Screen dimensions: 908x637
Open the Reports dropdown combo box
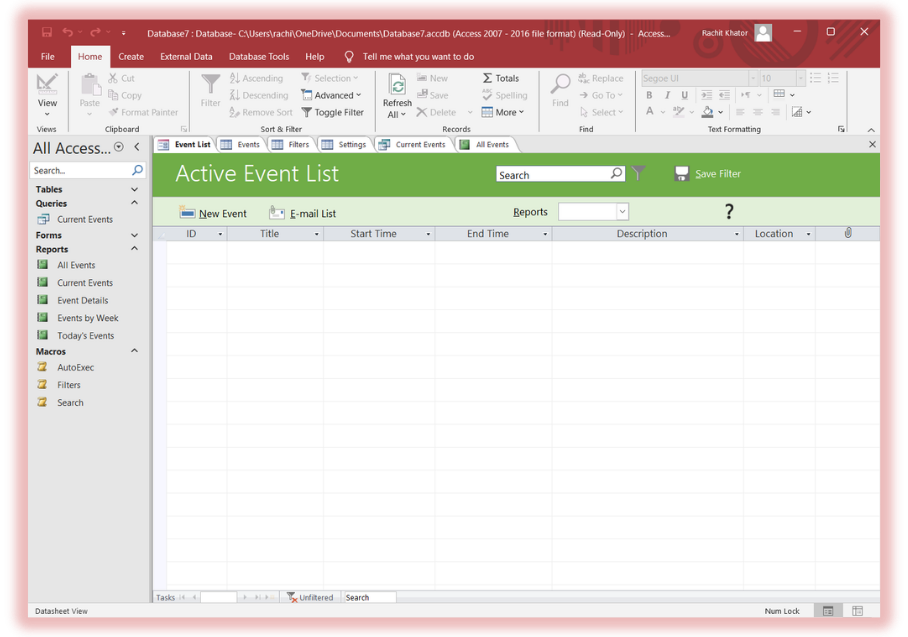coord(621,212)
